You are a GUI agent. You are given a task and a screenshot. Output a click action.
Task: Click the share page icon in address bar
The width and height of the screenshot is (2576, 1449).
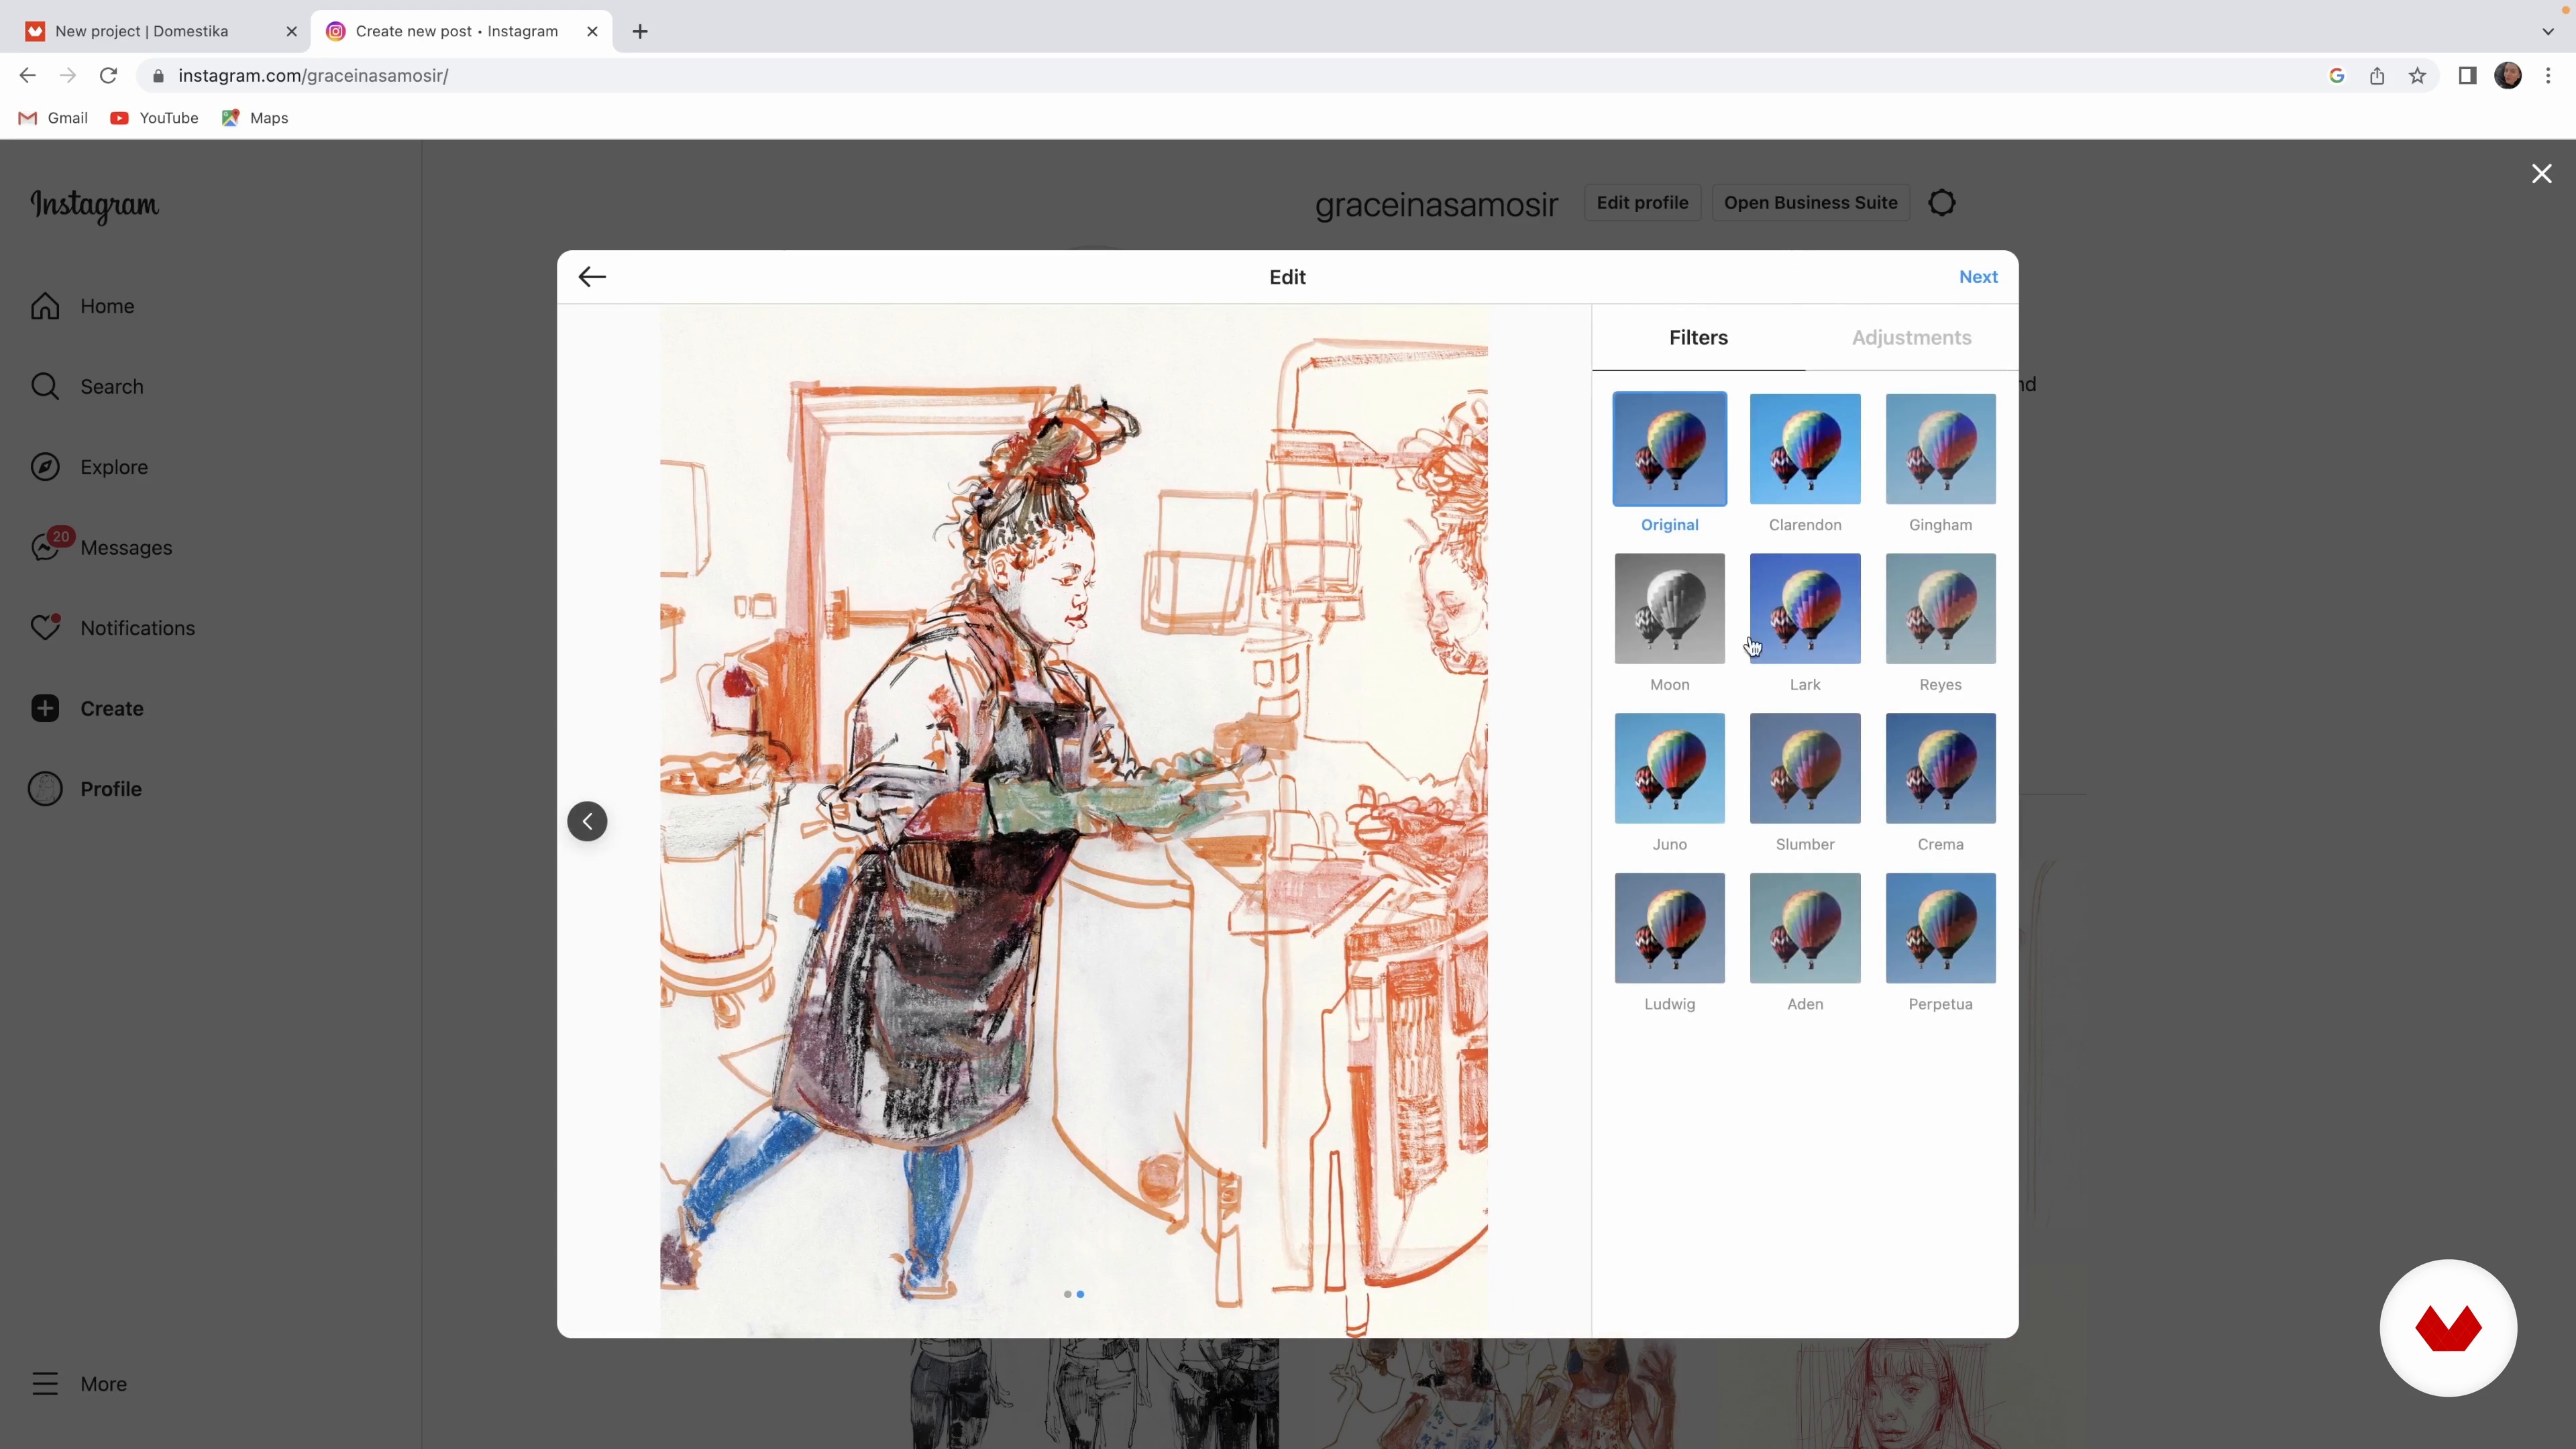(2377, 76)
